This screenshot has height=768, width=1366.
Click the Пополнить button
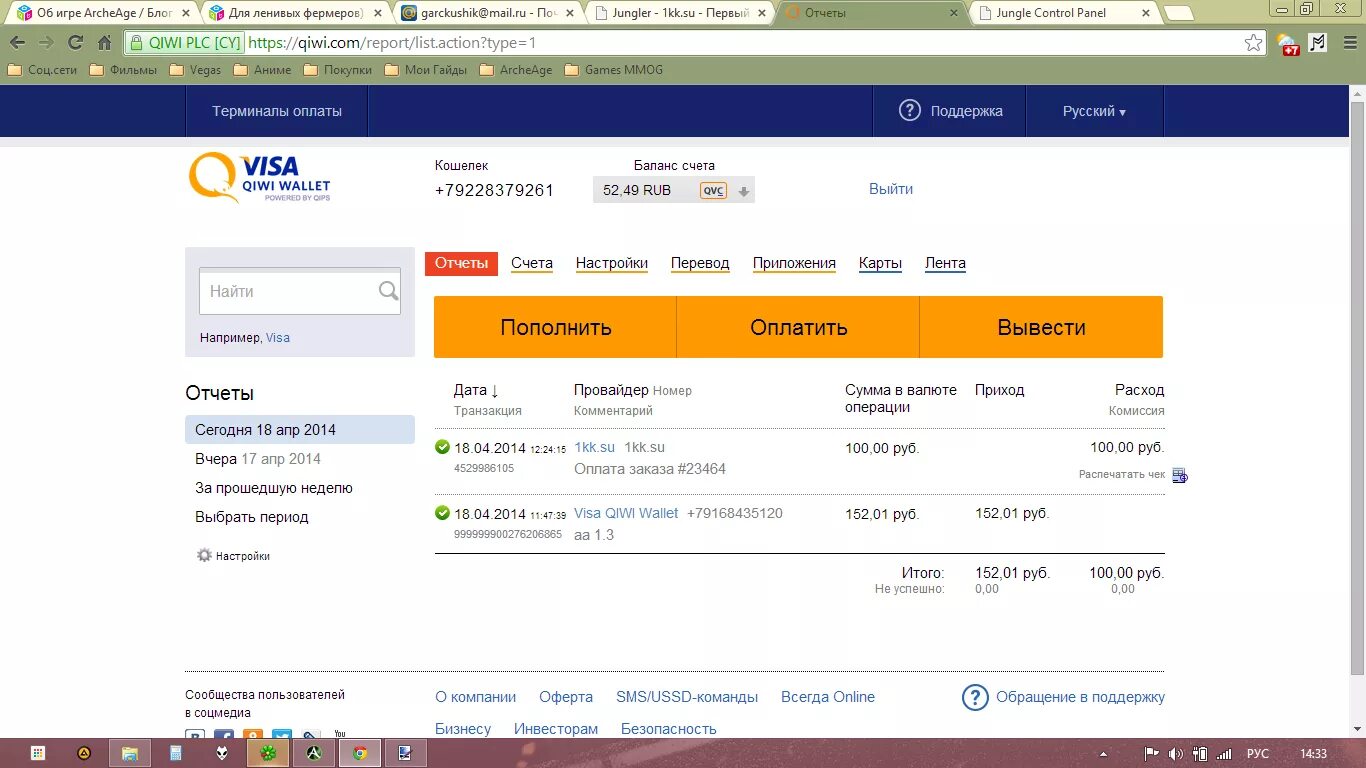pyautogui.click(x=556, y=327)
